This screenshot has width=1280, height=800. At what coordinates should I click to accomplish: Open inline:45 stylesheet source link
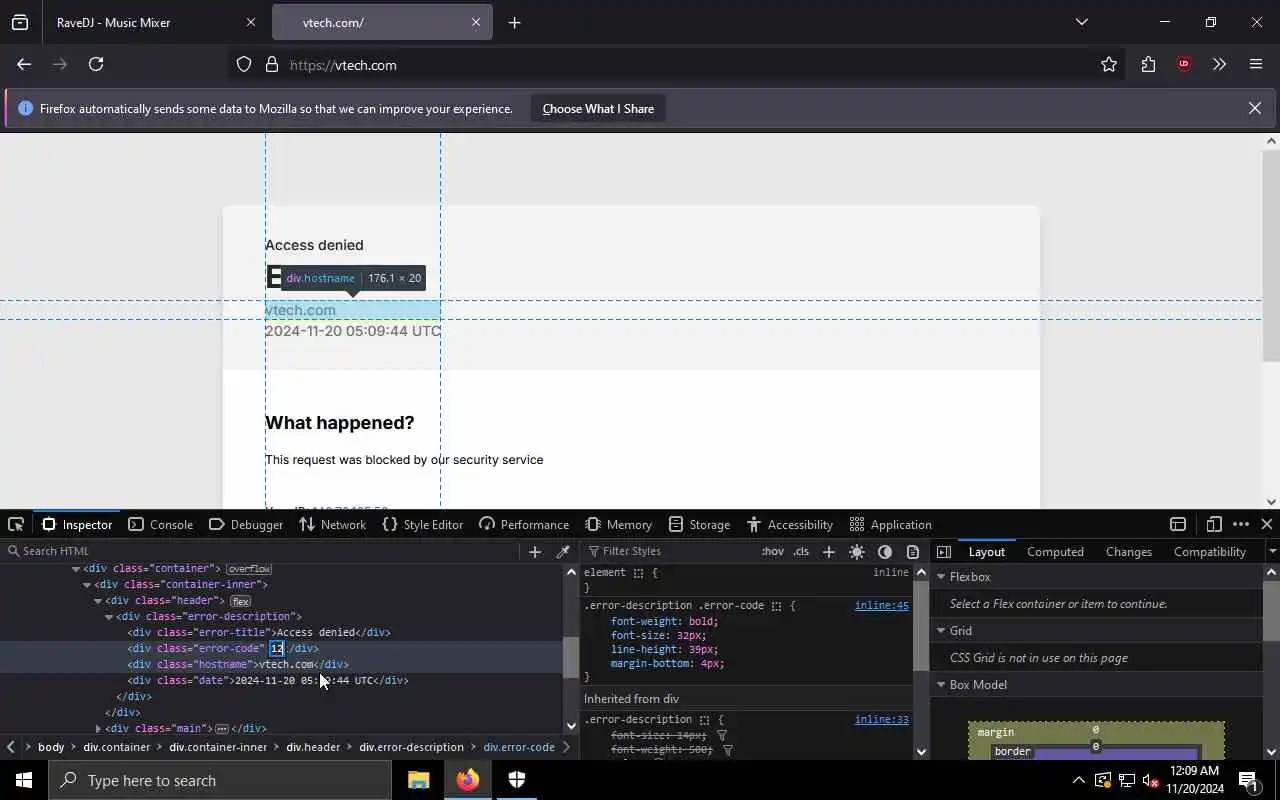881,606
